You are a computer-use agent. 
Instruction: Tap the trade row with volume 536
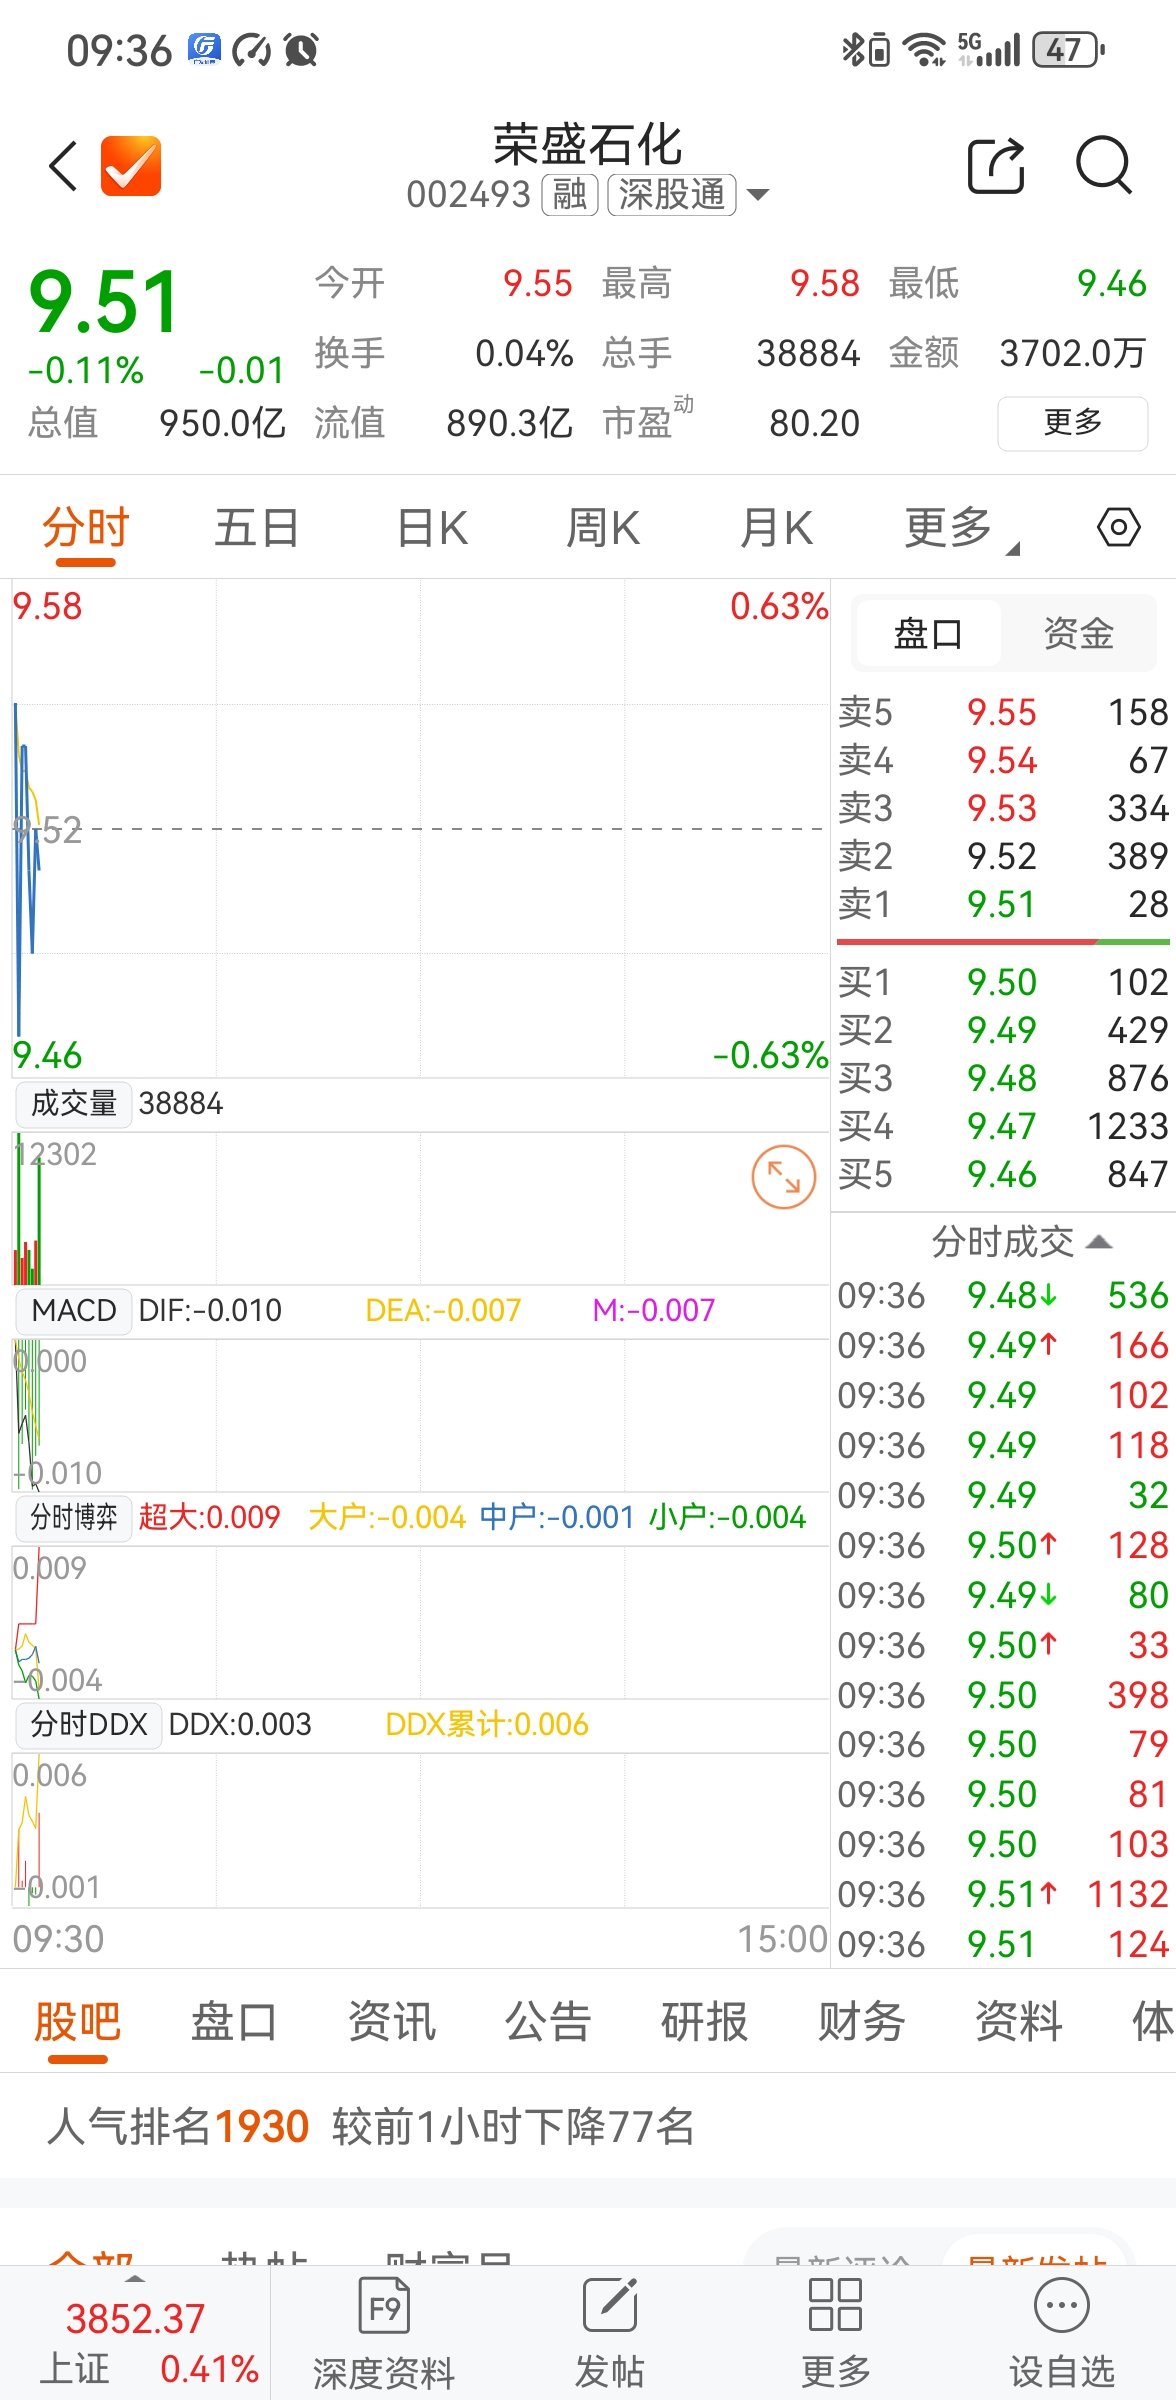click(1002, 1295)
